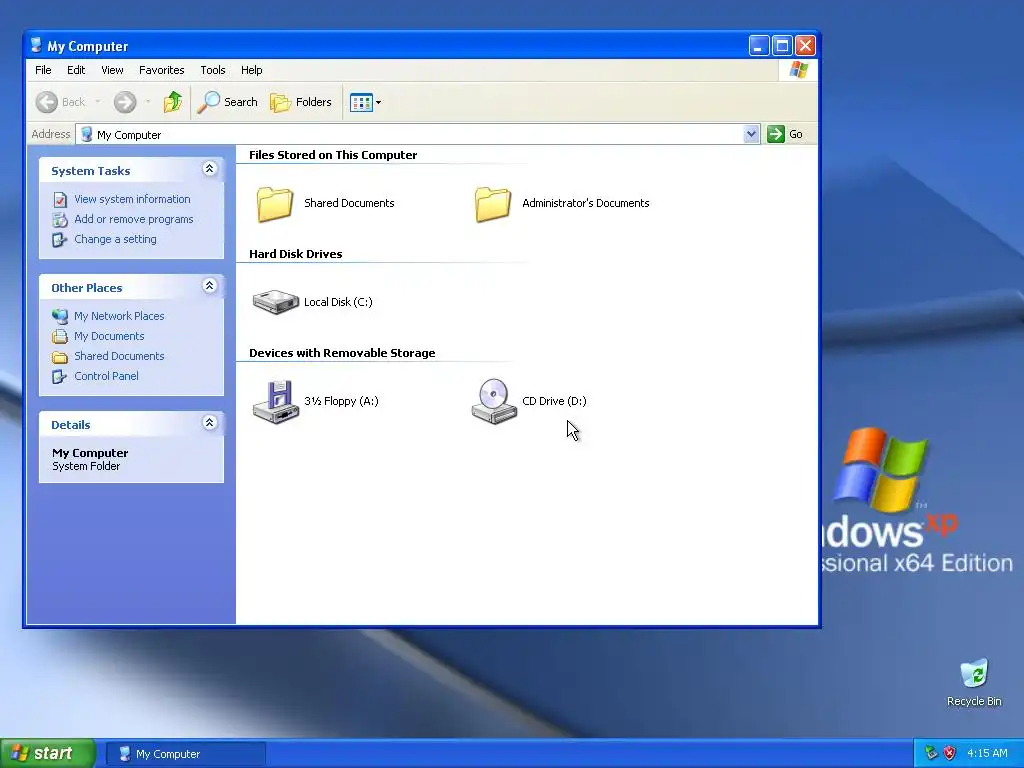Minimize the My Computer window
The height and width of the screenshot is (768, 1024).
pyautogui.click(x=758, y=46)
